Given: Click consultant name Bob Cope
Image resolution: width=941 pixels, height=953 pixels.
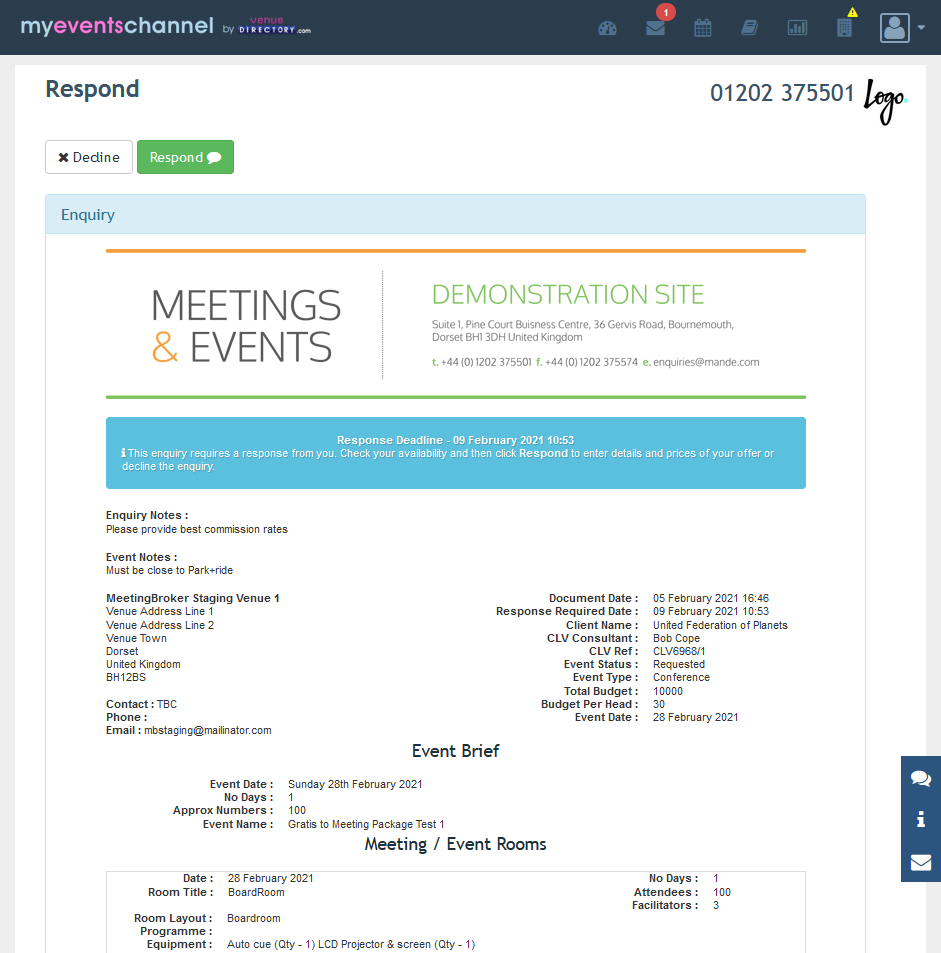Looking at the screenshot, I should pos(677,639).
